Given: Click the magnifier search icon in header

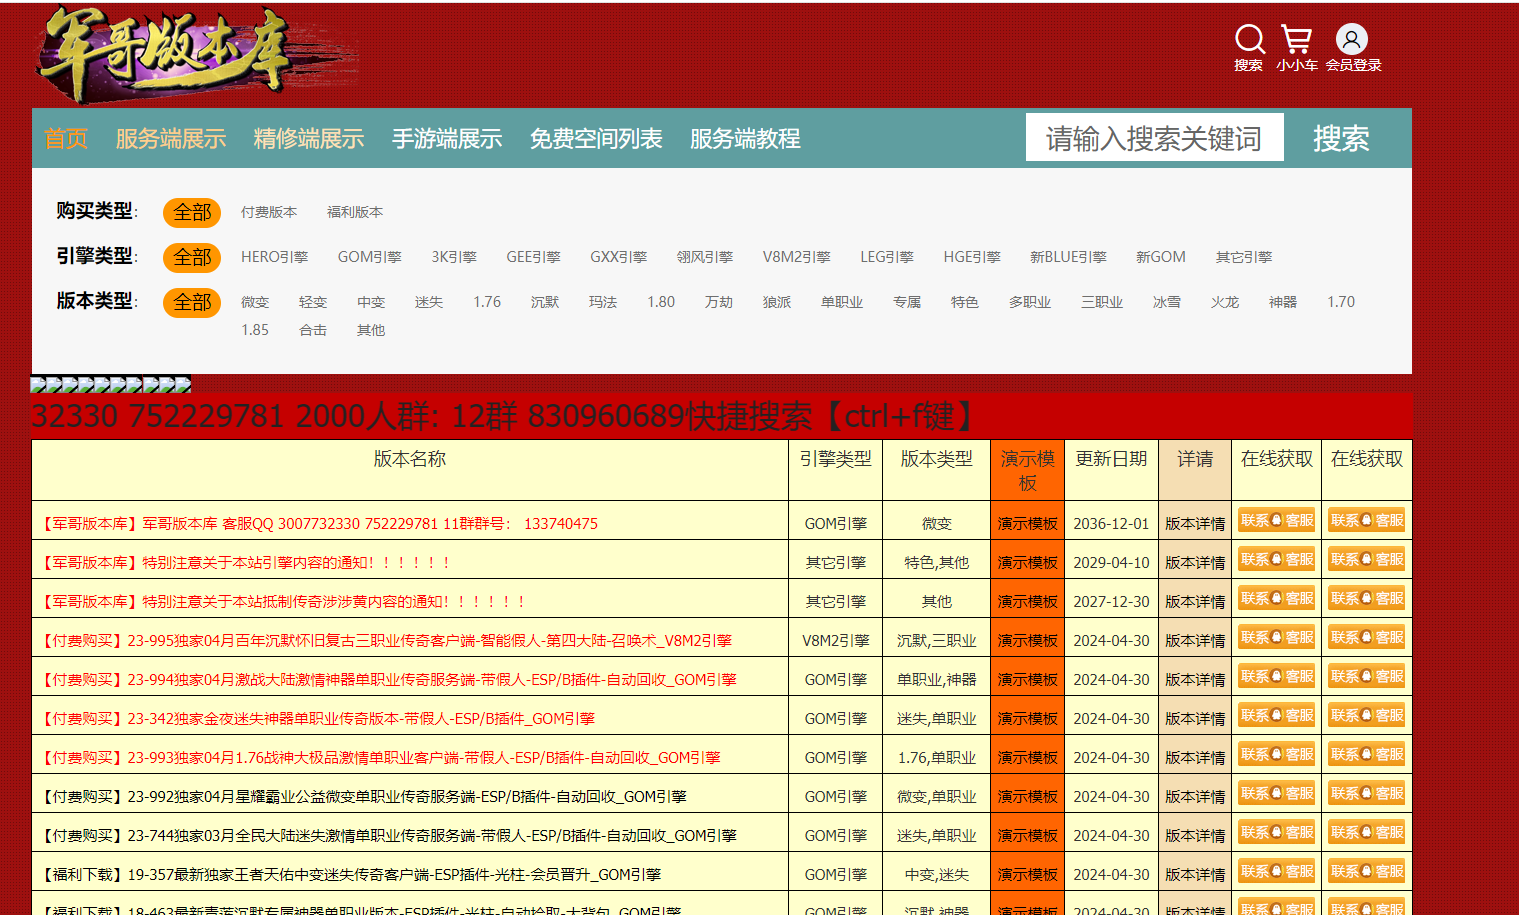Looking at the screenshot, I should point(1249,40).
